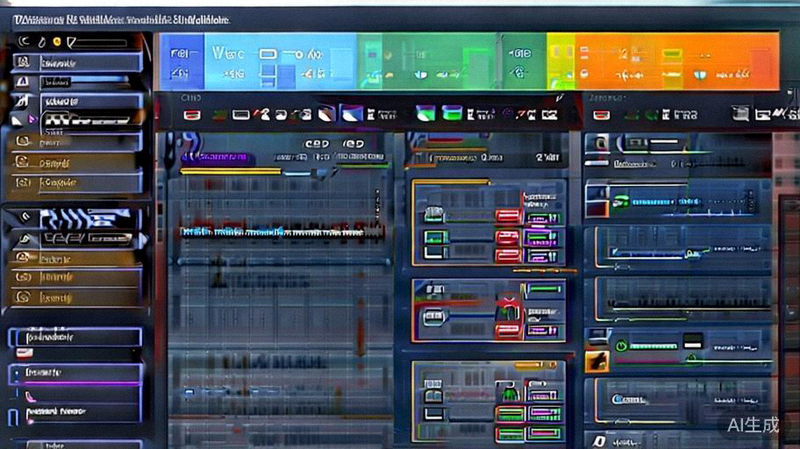This screenshot has width=800, height=449.
Task: Select the first sidebar row's square icon
Action: [22, 62]
